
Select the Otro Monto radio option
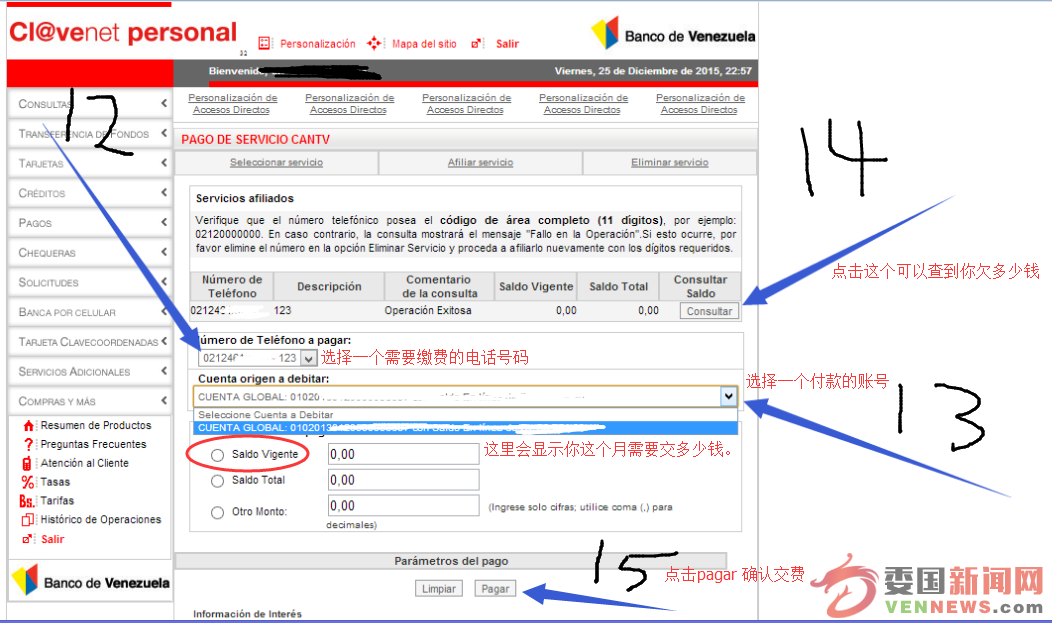click(217, 512)
